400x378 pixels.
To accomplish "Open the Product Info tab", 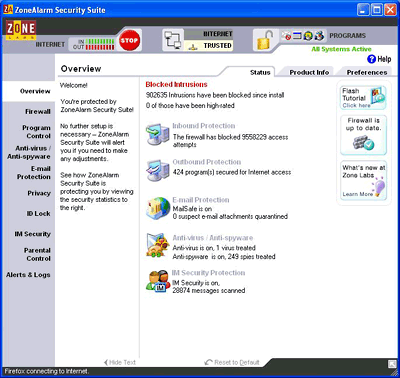I will [309, 72].
